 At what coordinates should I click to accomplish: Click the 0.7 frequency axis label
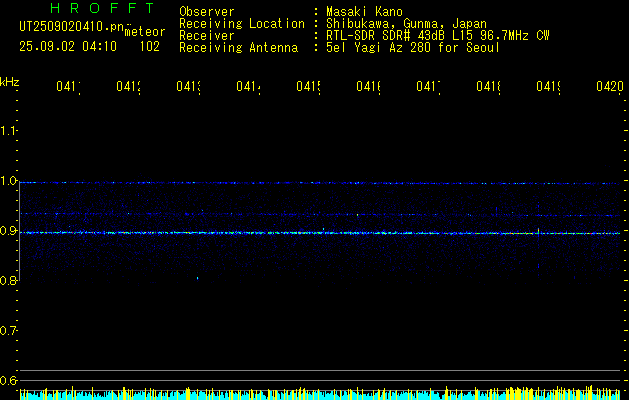[8, 331]
